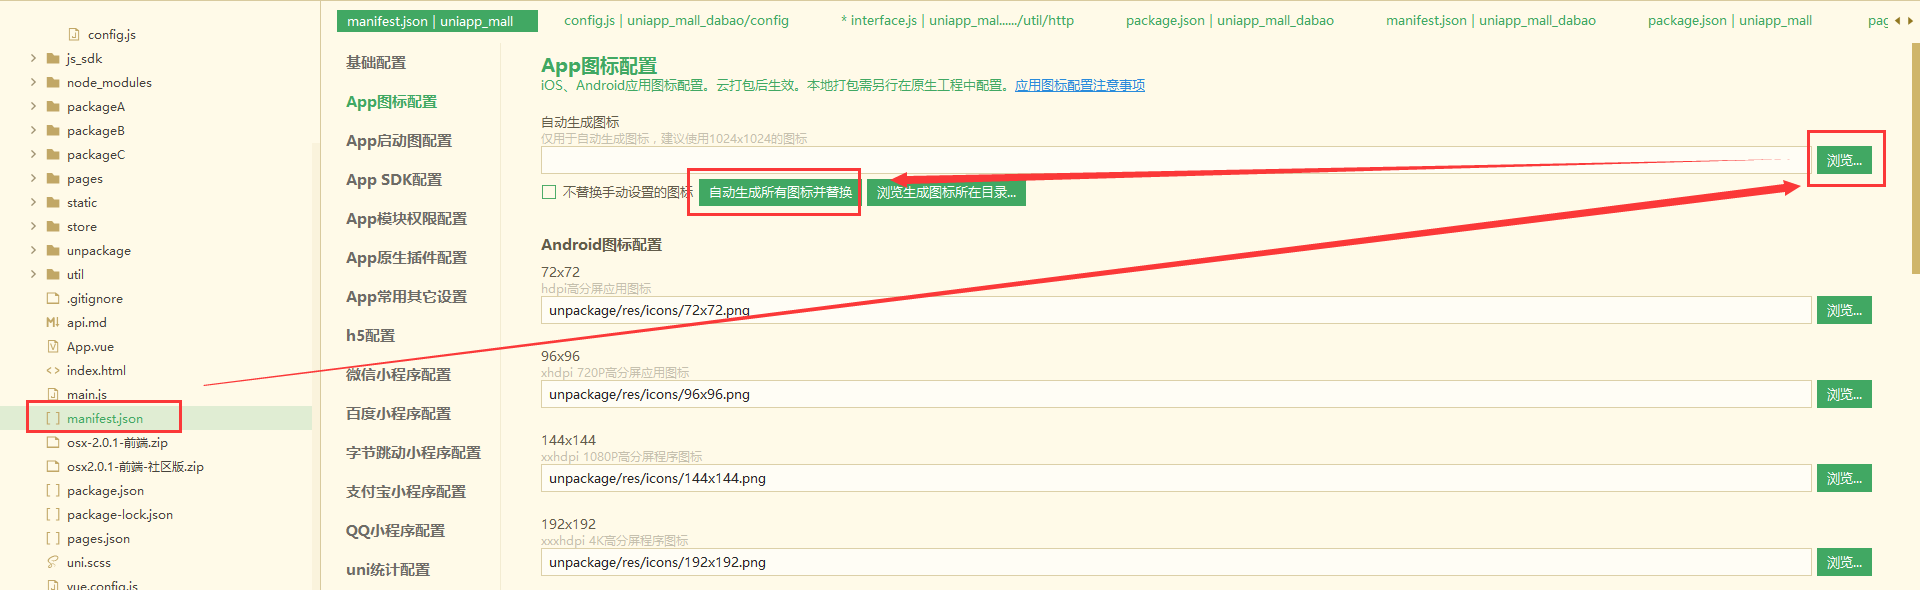
Task: Click the 72x72 icon path field
Action: point(1176,310)
